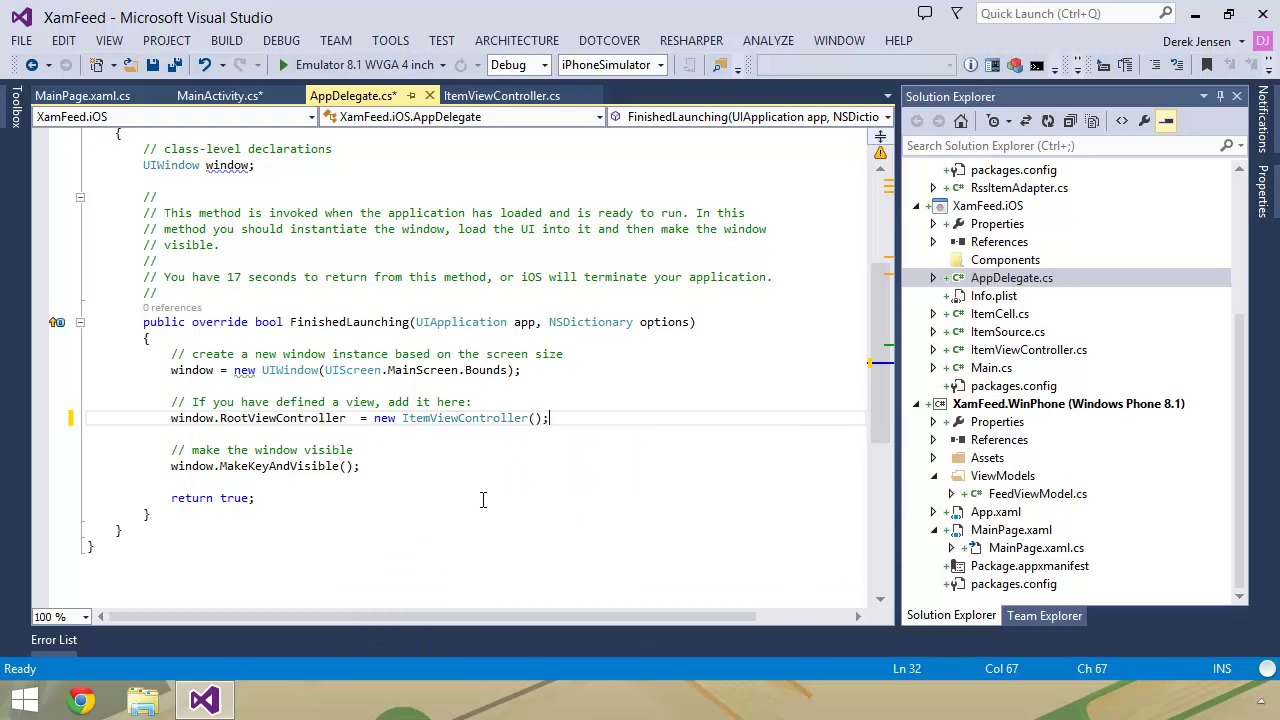Open File Explorer from the taskbar
This screenshot has width=1280, height=720.
[x=143, y=700]
